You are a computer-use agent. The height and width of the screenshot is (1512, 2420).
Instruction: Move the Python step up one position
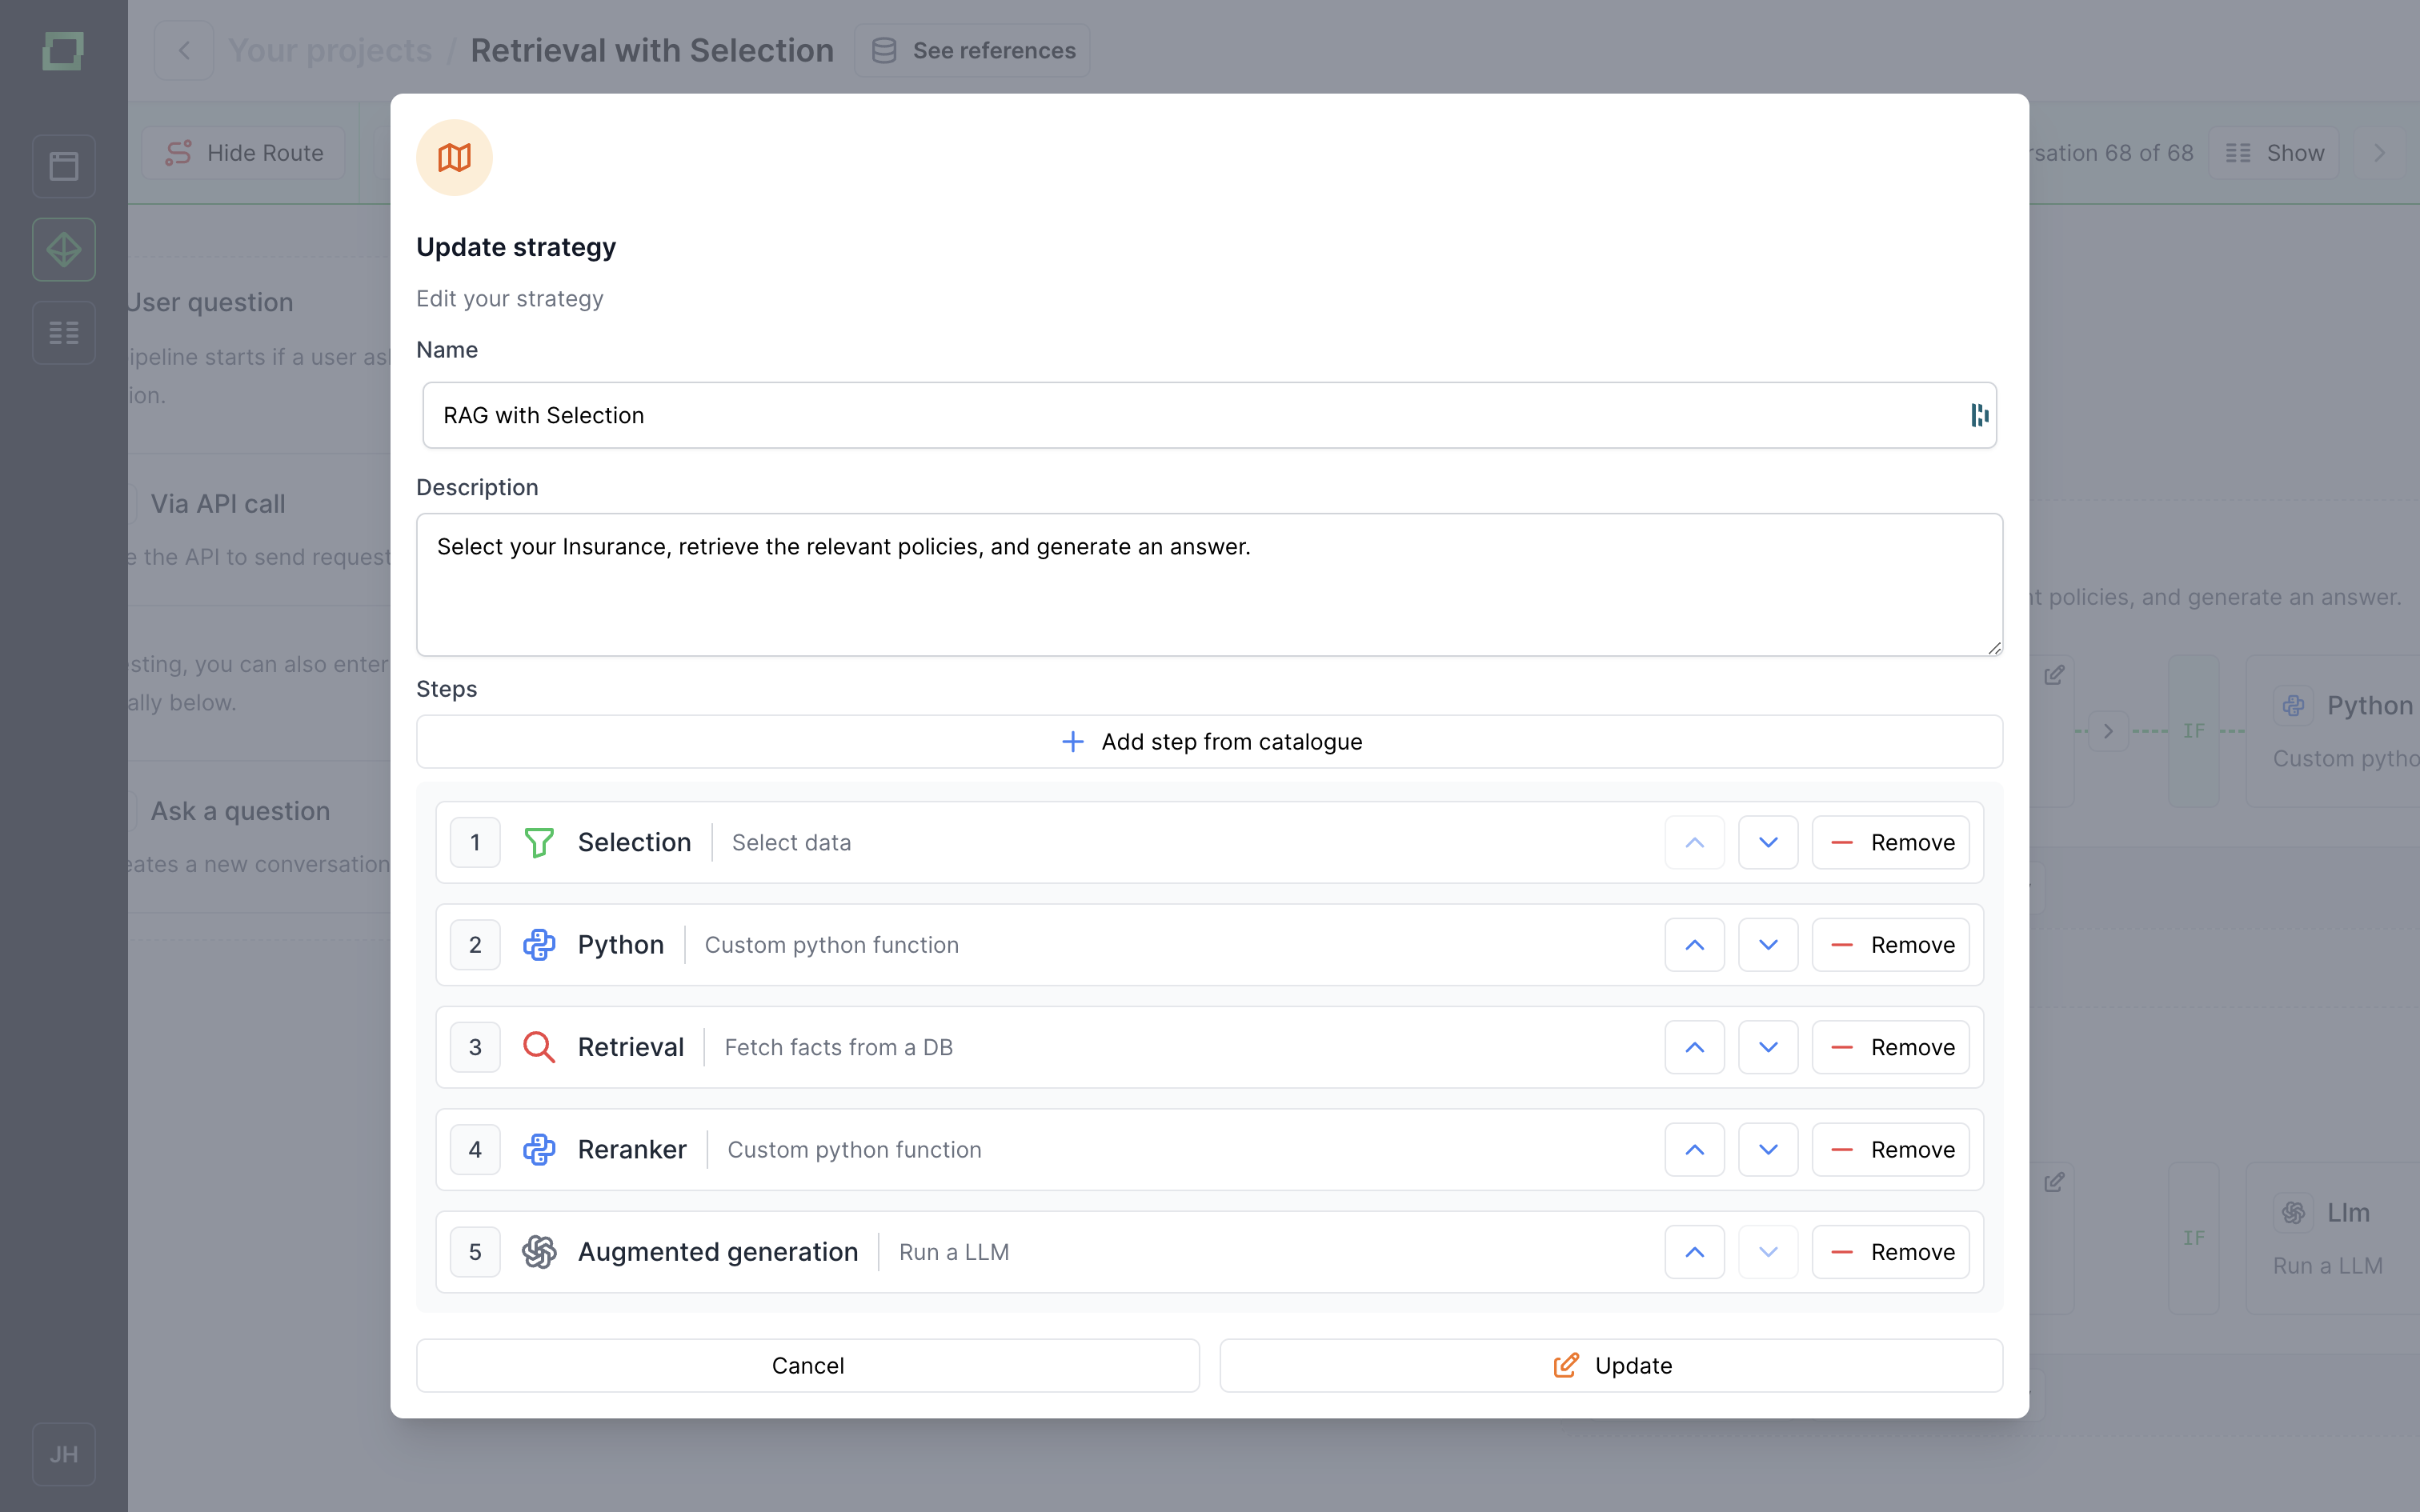pyautogui.click(x=1694, y=944)
